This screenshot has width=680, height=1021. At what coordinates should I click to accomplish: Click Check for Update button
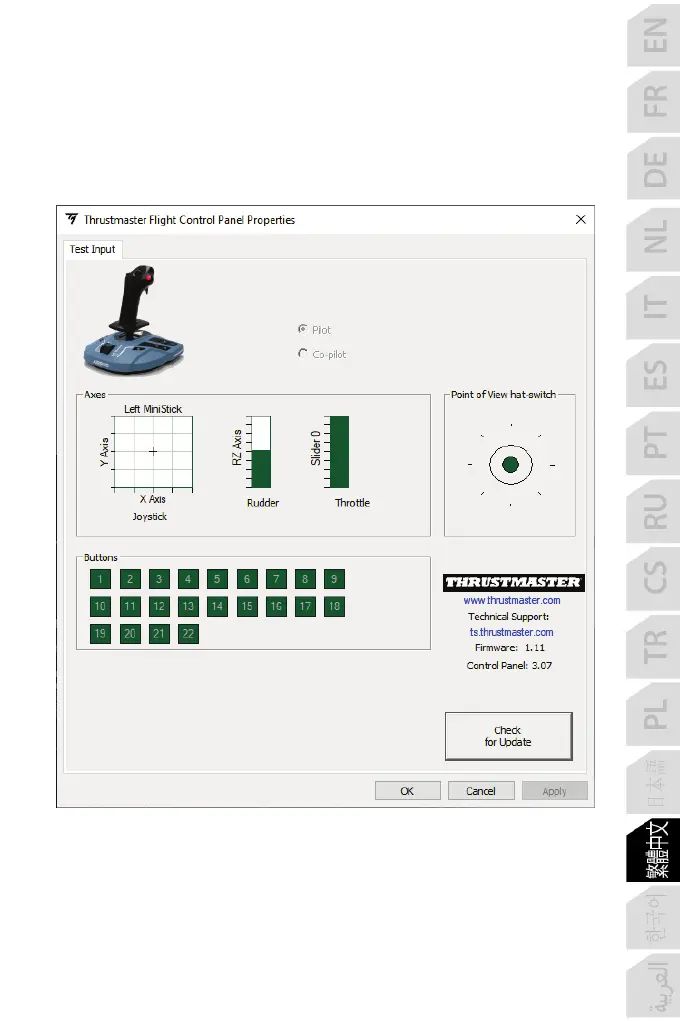[x=508, y=736]
